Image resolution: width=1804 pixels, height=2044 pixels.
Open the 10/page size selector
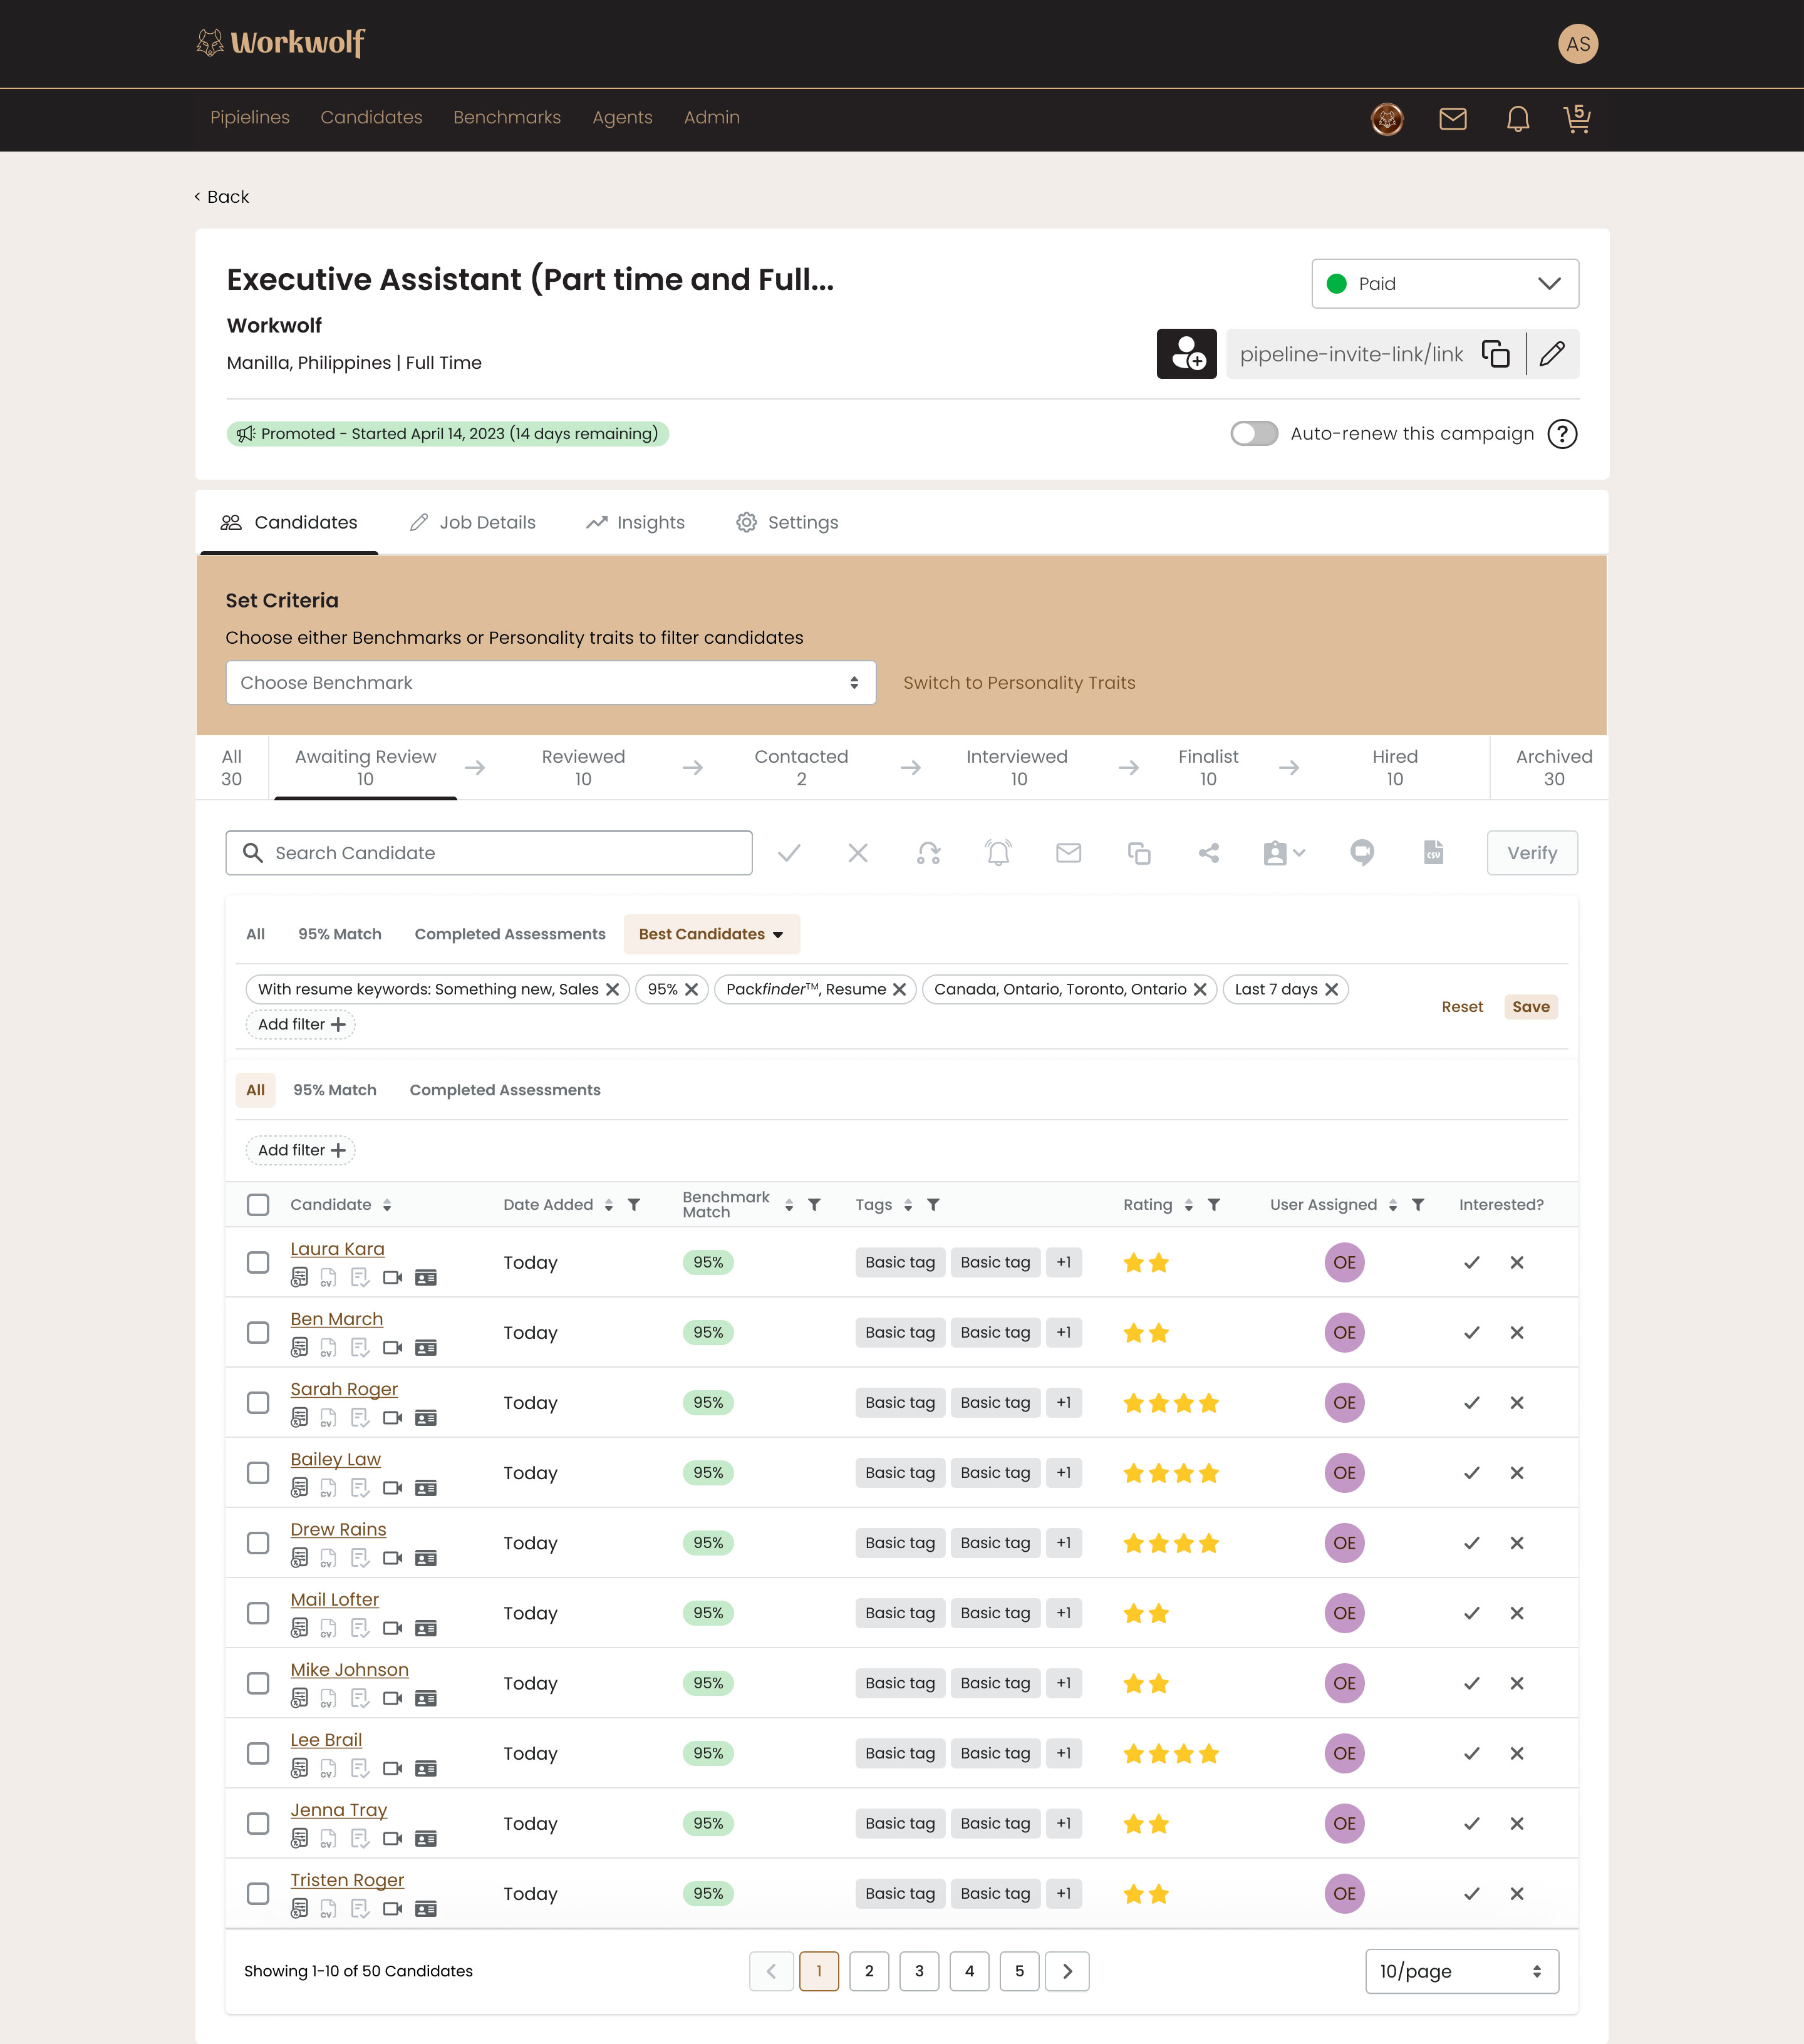coord(1461,1971)
